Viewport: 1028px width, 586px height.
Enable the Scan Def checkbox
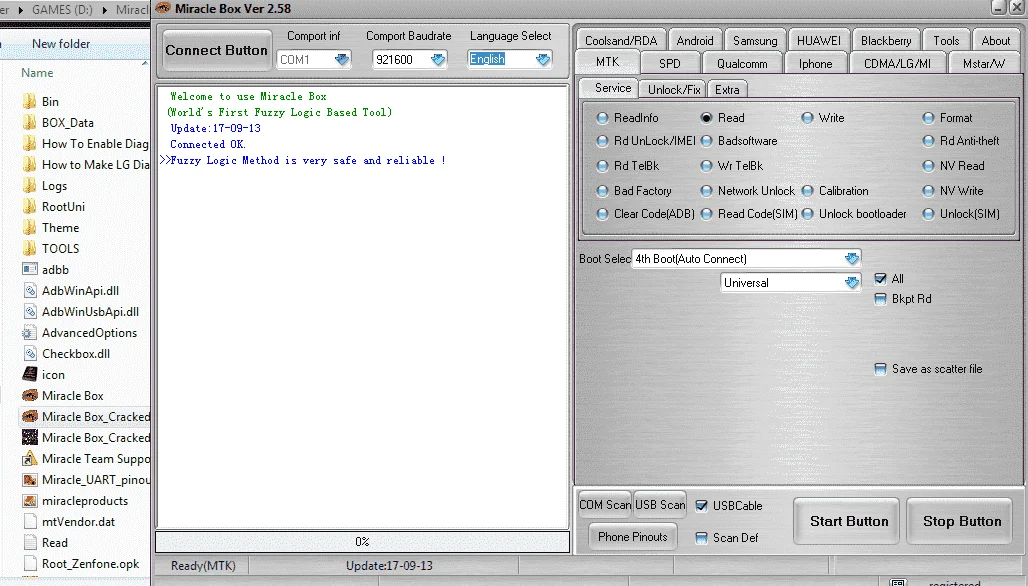702,537
